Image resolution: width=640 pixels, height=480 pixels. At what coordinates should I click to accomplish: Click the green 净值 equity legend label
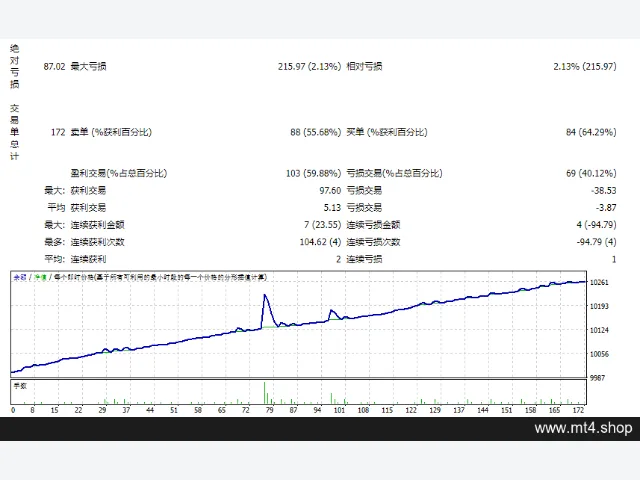point(41,278)
